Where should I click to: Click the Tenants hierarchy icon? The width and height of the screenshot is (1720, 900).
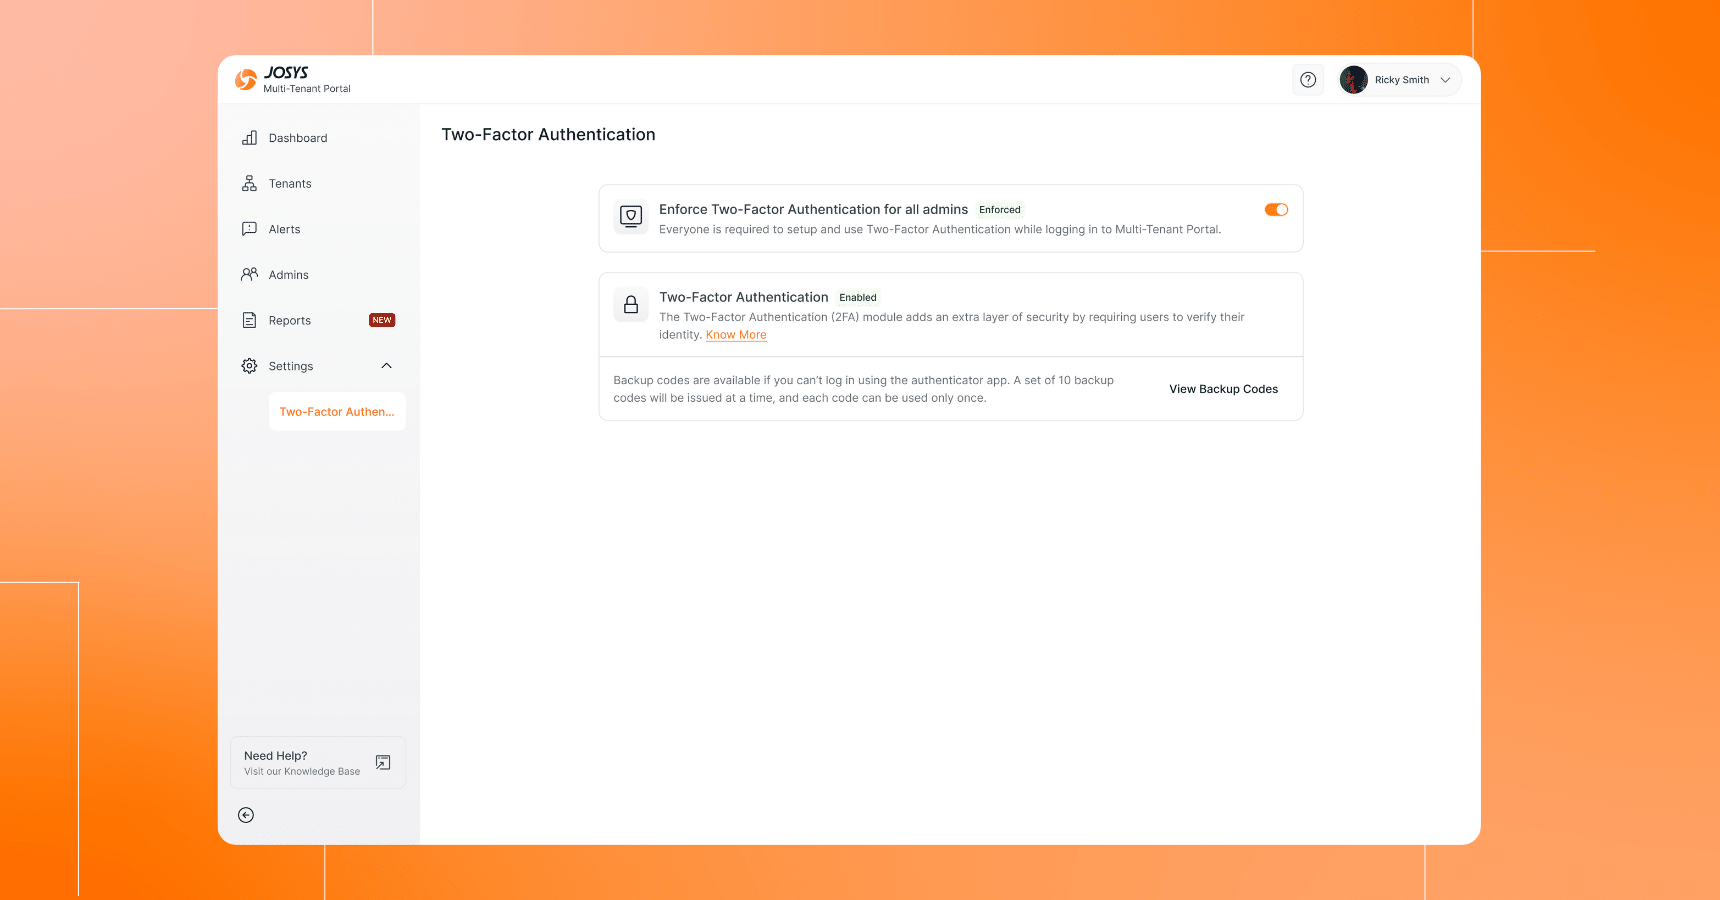tap(249, 183)
